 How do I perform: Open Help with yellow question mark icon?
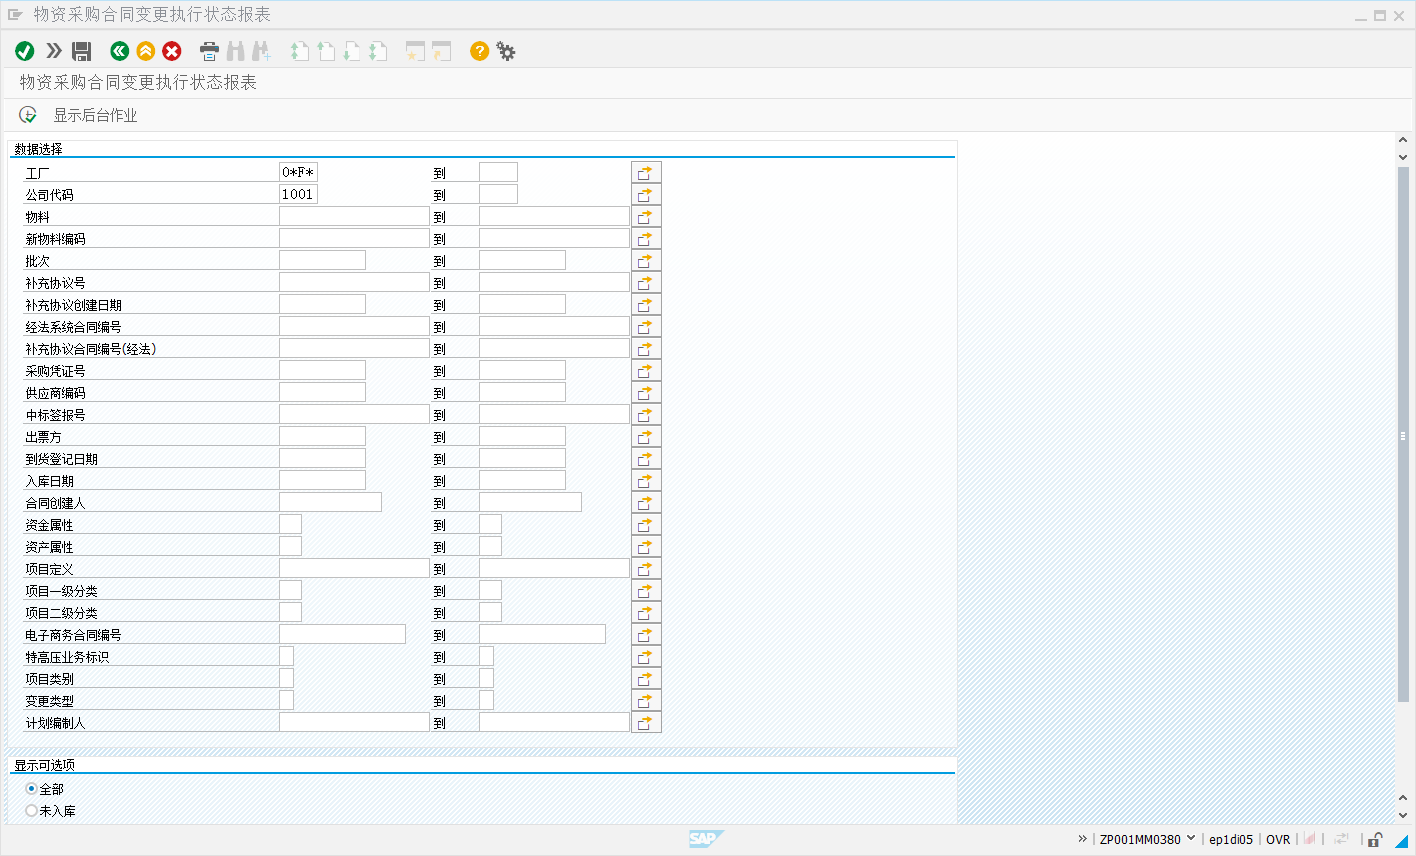(x=480, y=51)
